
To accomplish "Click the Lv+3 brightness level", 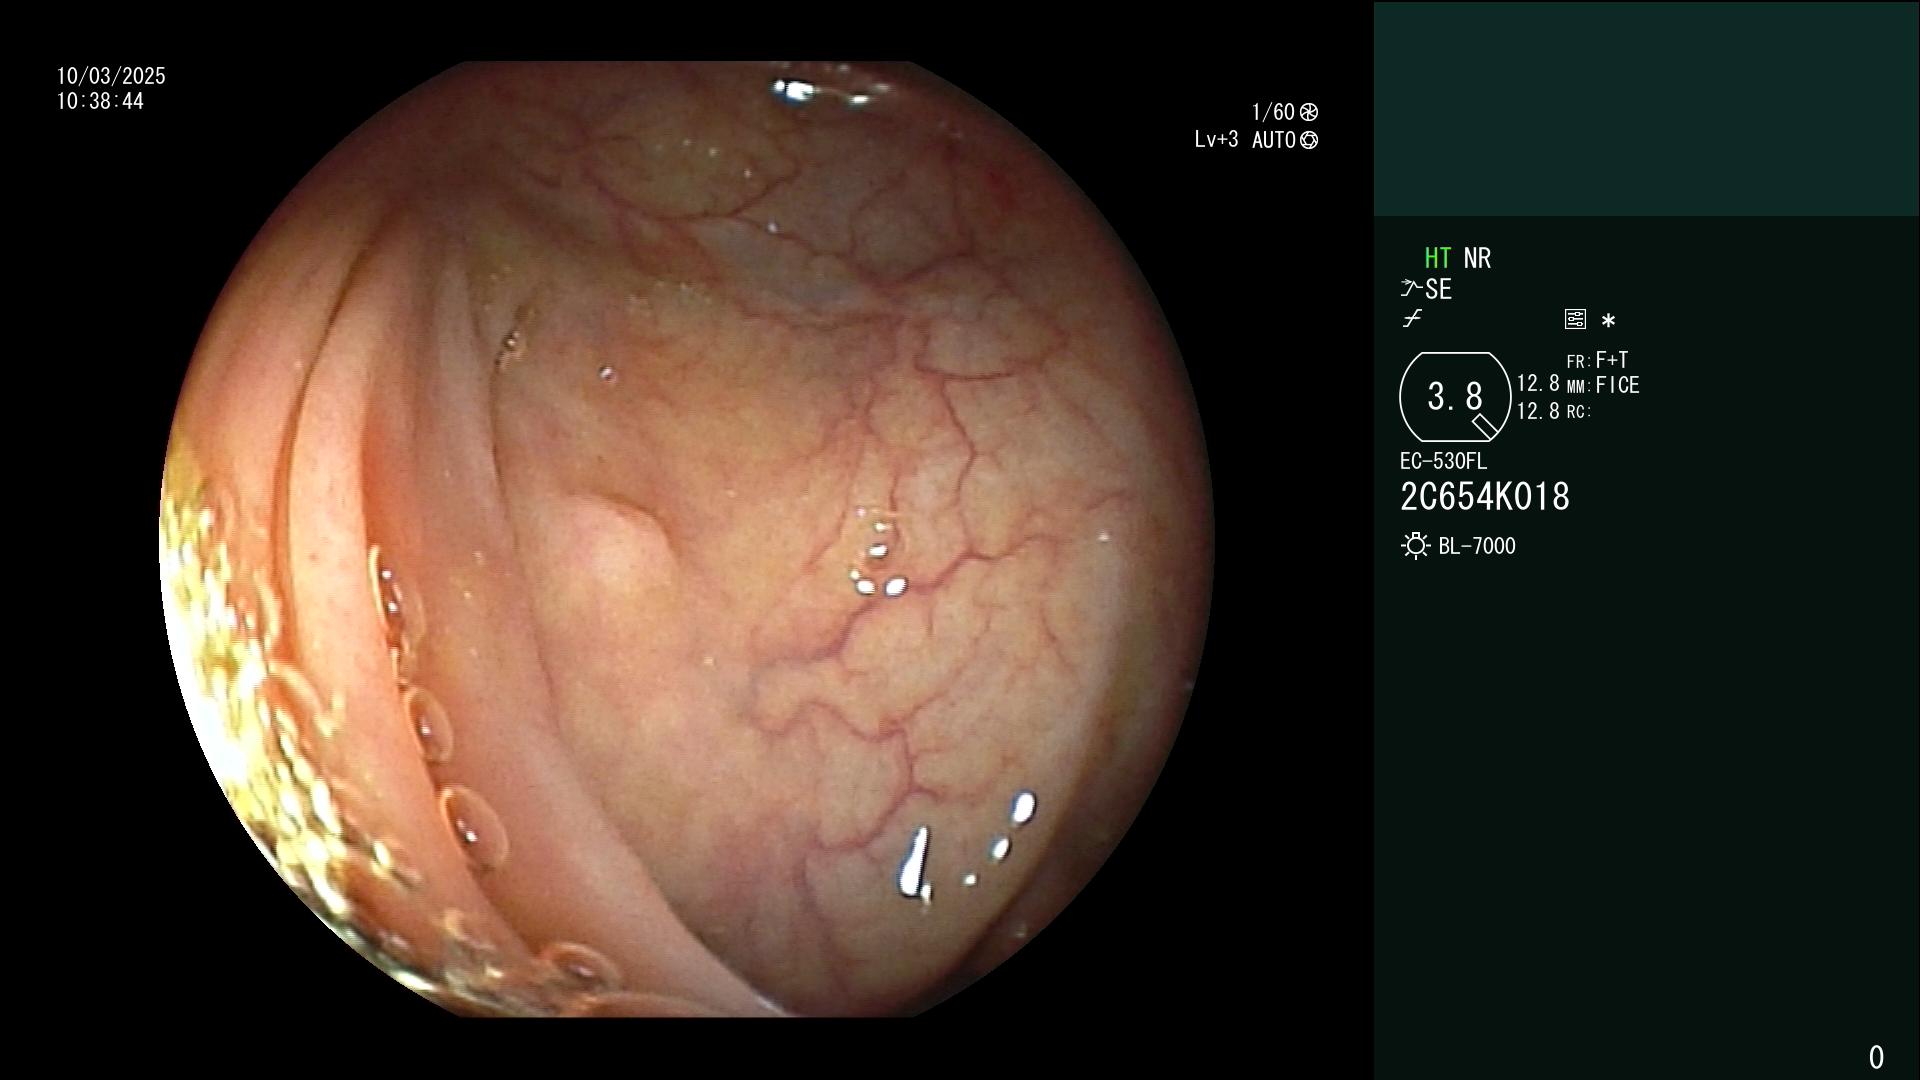I will 1216,140.
